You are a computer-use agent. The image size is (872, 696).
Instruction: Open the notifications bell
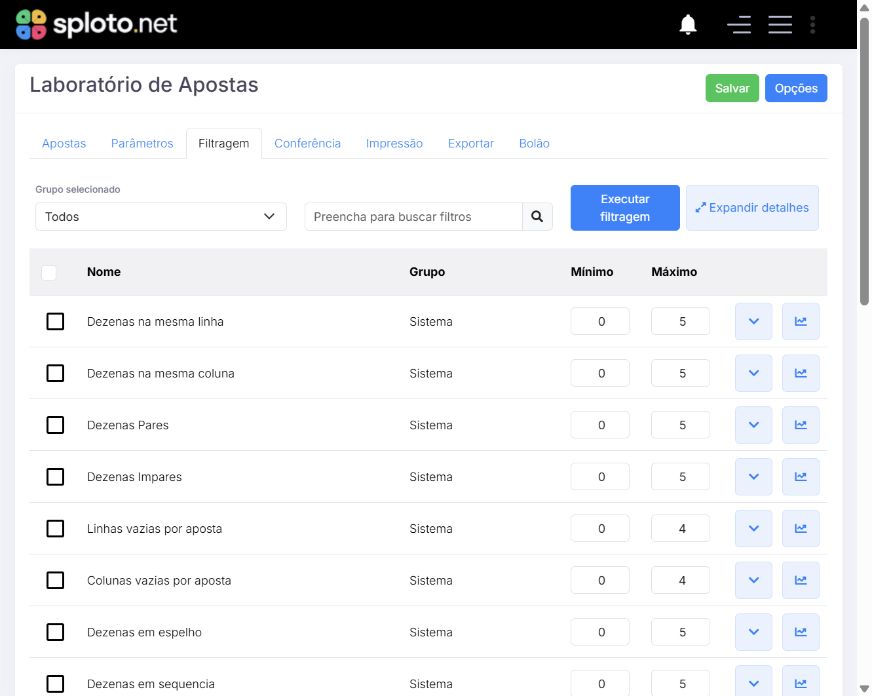[x=688, y=24]
